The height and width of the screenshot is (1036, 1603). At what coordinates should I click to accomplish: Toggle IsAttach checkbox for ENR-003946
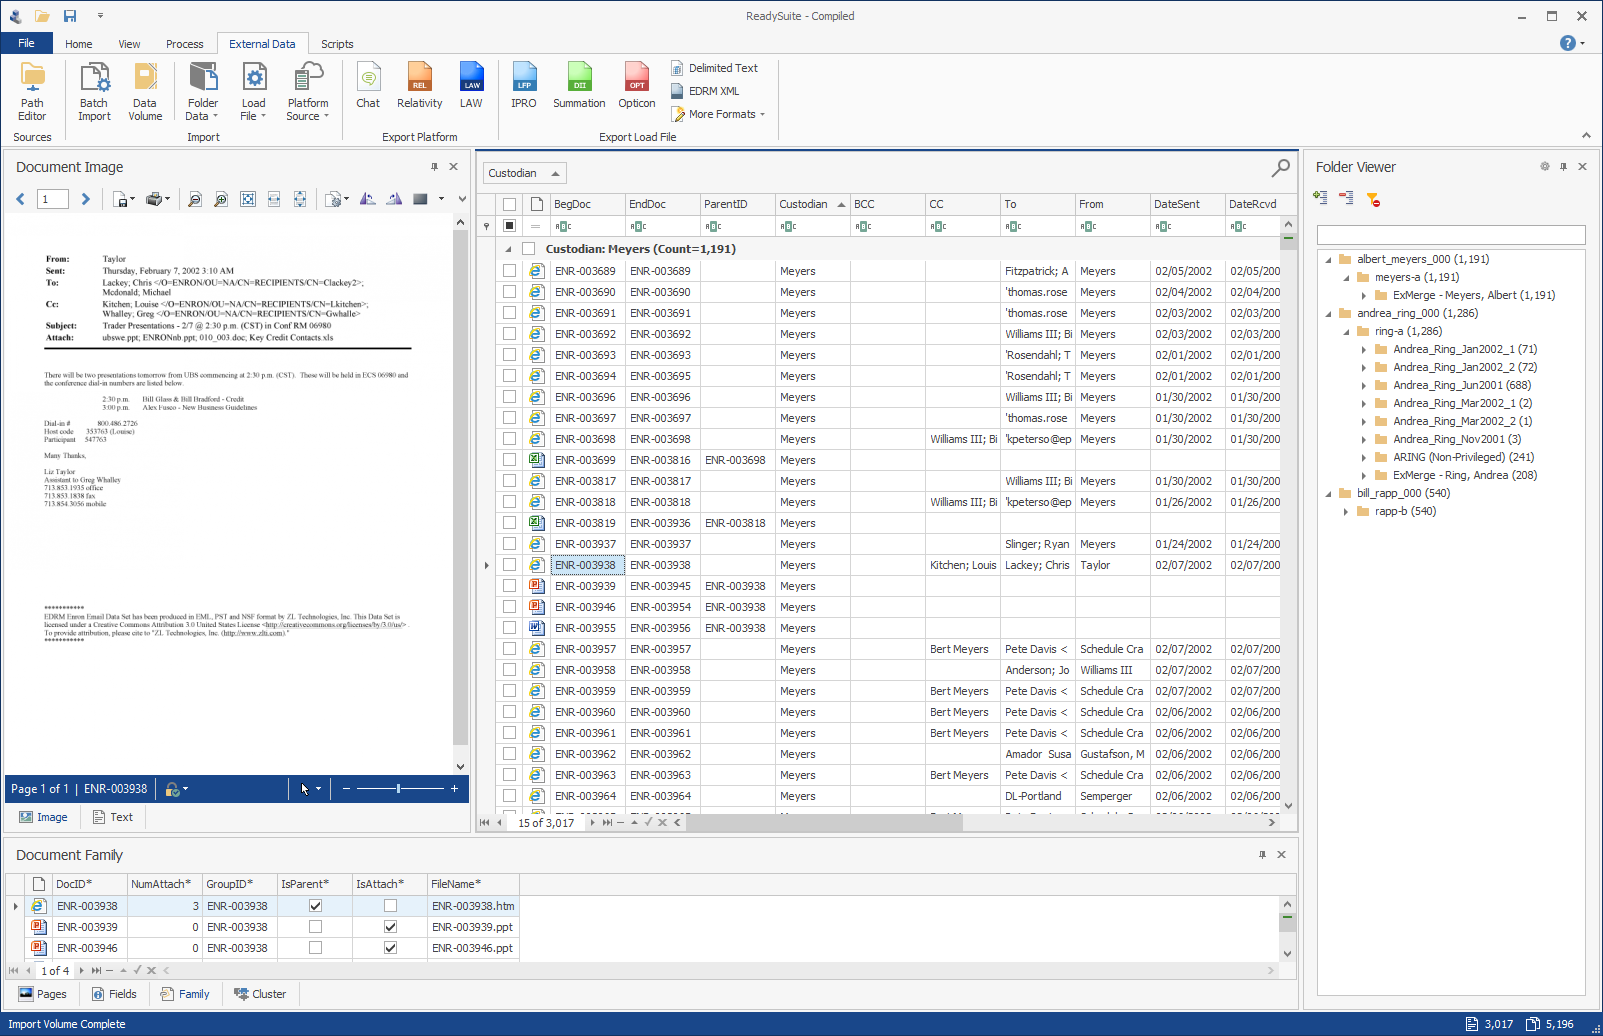point(390,948)
